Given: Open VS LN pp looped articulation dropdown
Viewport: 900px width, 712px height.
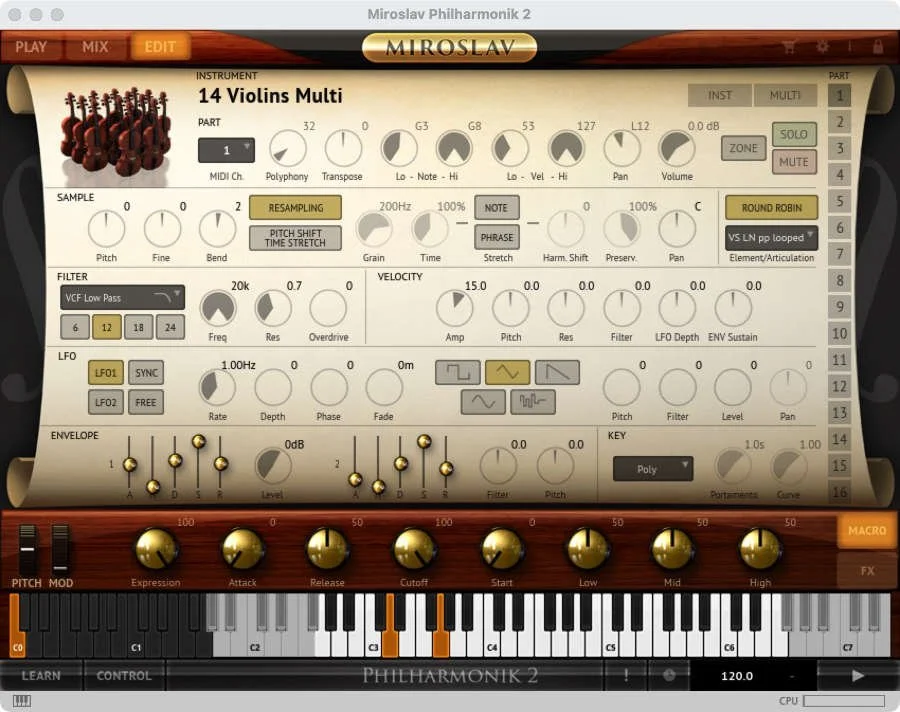Looking at the screenshot, I should point(771,238).
